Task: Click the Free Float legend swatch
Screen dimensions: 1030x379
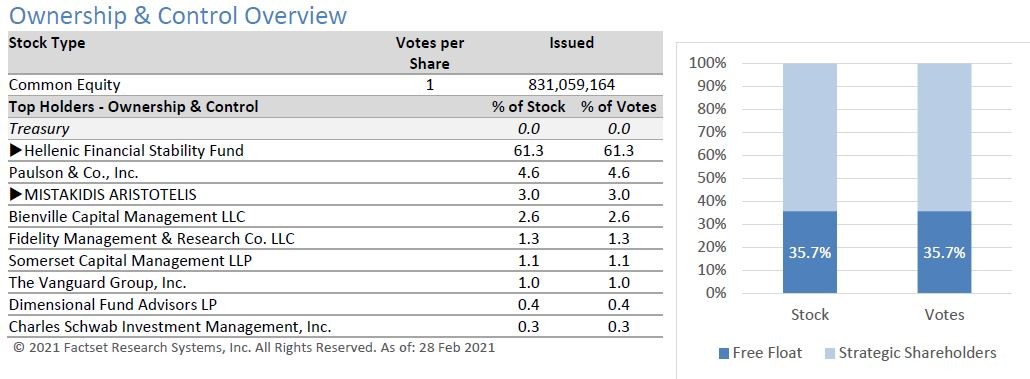Action: point(723,353)
